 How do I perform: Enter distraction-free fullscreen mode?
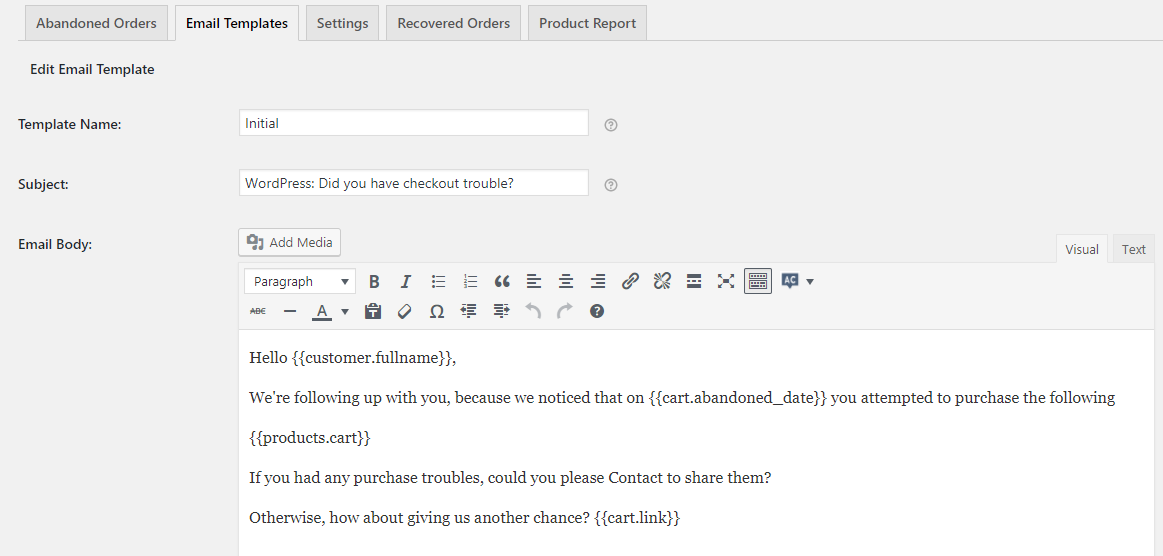726,282
